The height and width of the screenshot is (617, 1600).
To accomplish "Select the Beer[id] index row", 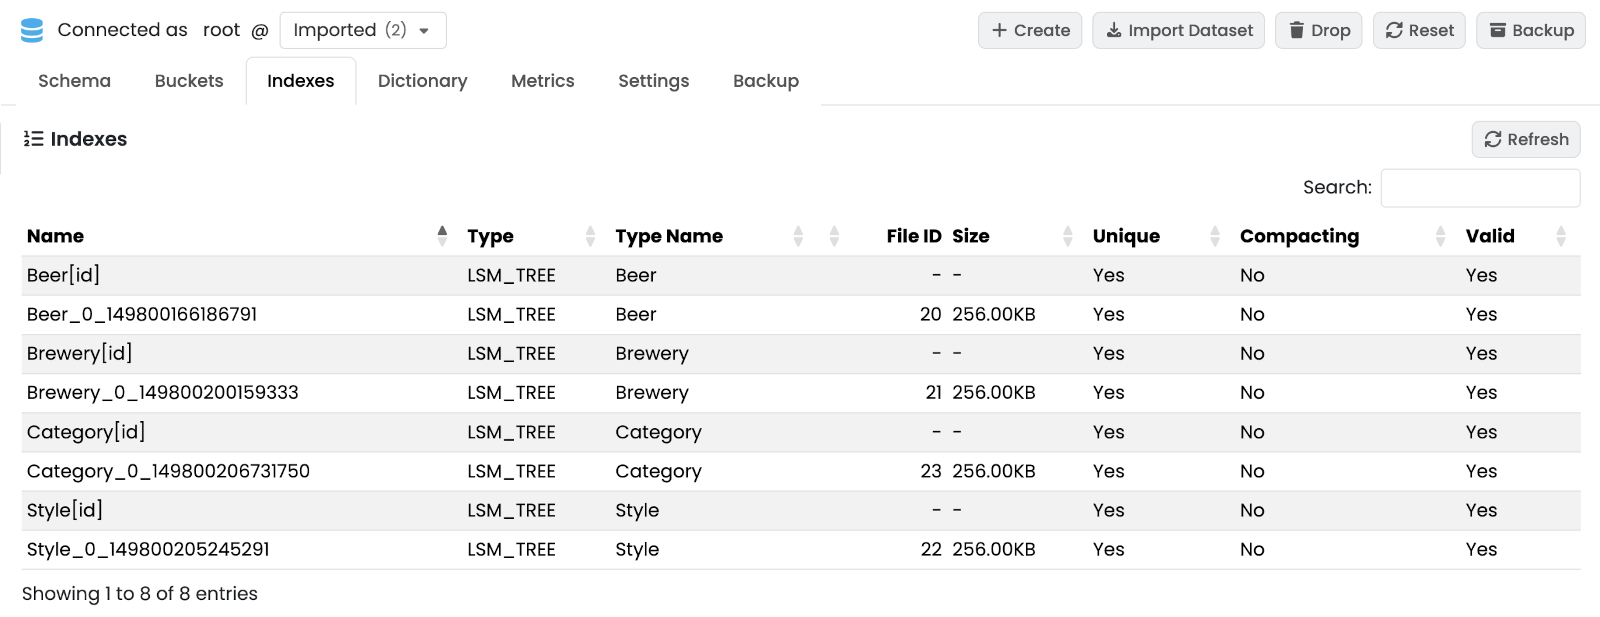I will point(801,275).
